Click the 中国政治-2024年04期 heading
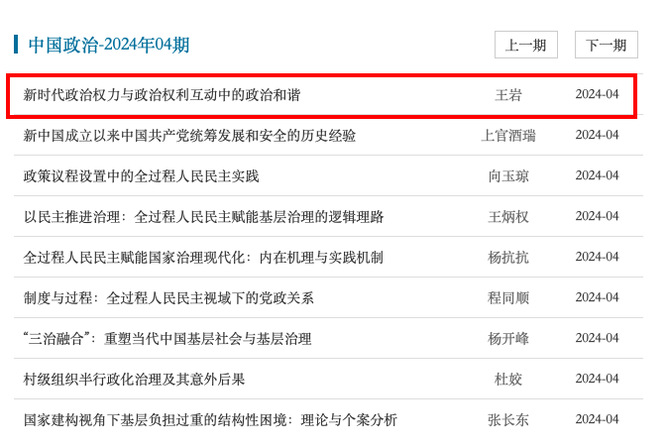The width and height of the screenshot is (649, 445). tap(108, 45)
